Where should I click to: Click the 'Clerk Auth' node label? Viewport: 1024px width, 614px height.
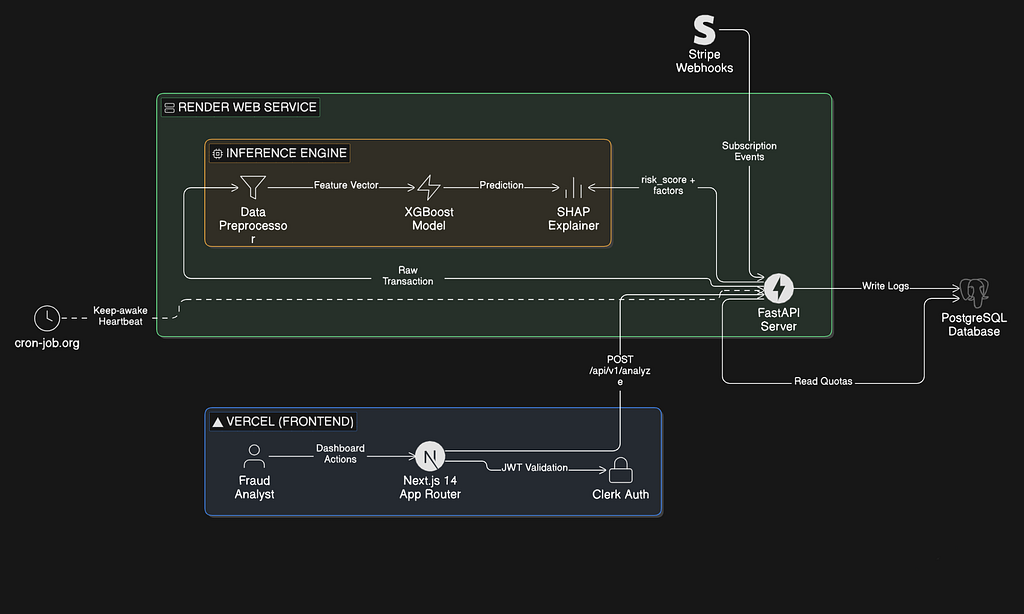click(x=620, y=494)
